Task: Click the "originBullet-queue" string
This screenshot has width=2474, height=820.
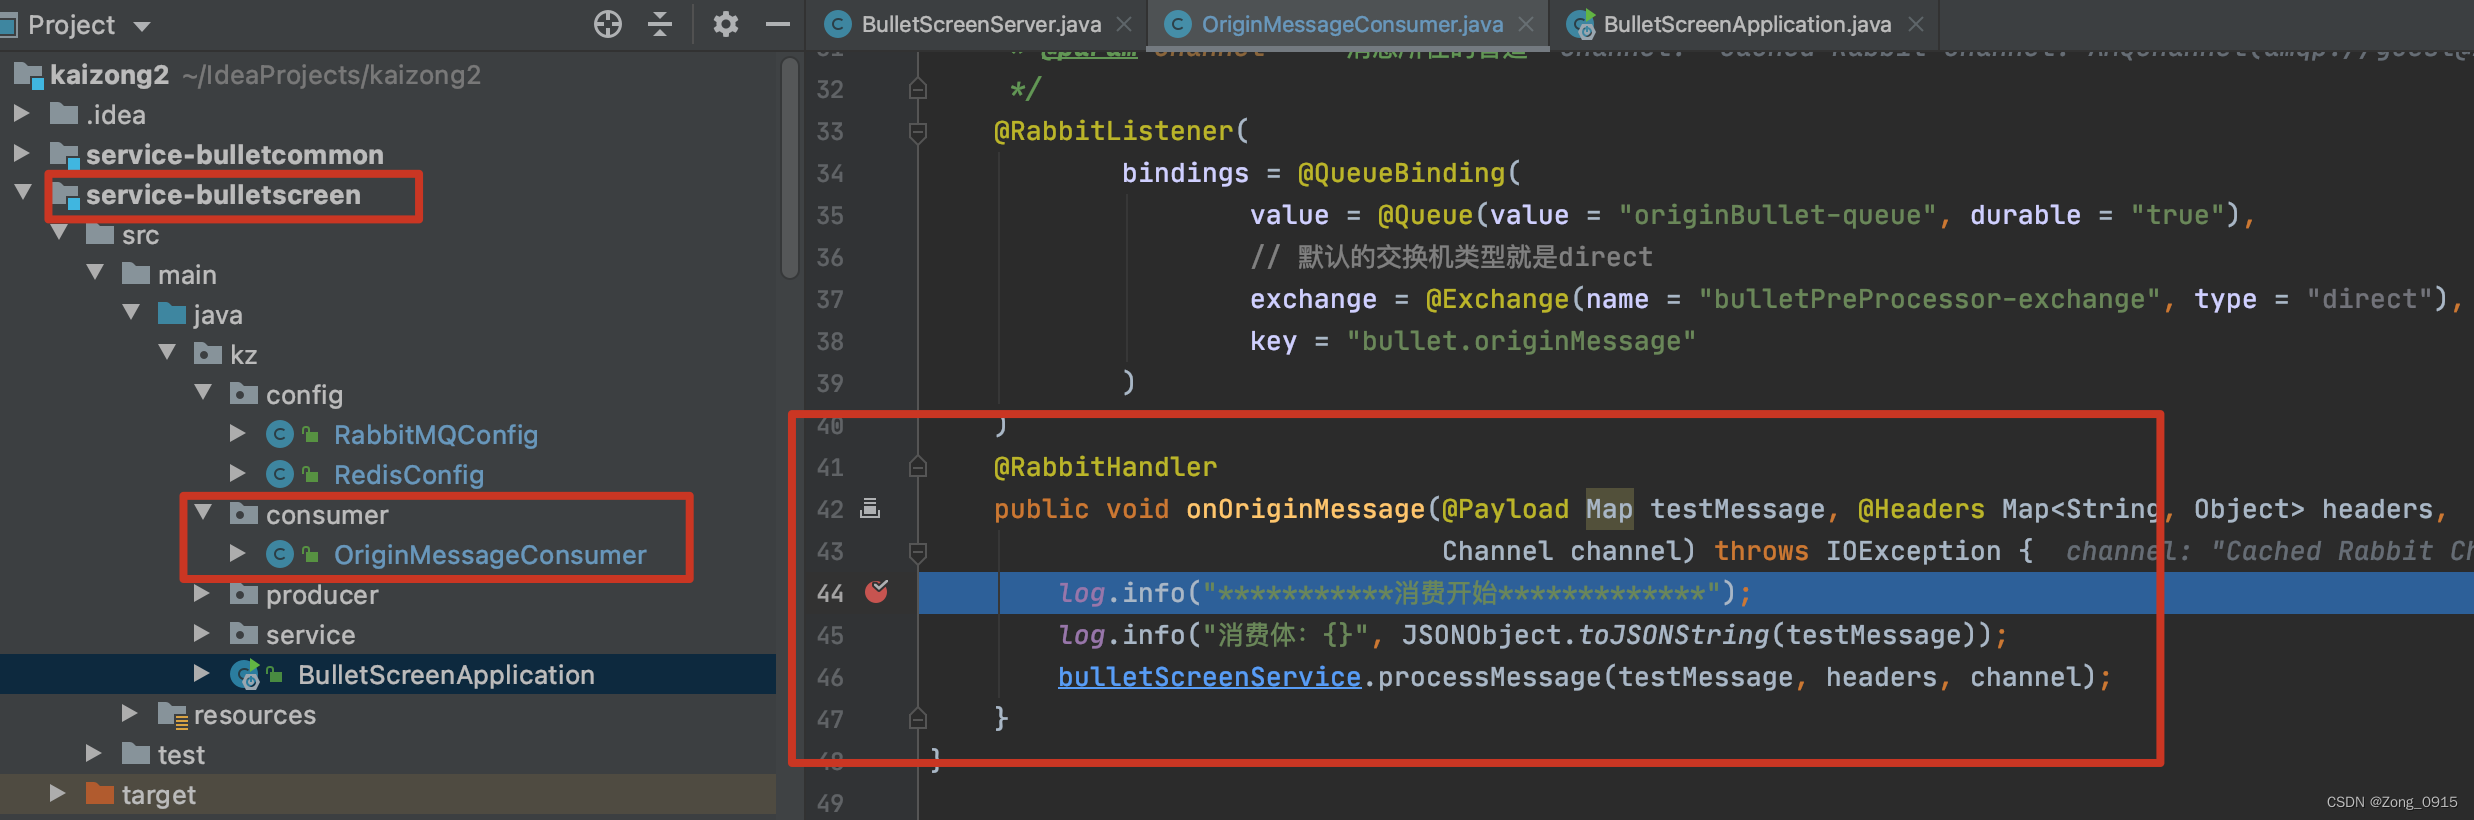Action: pos(1778,215)
